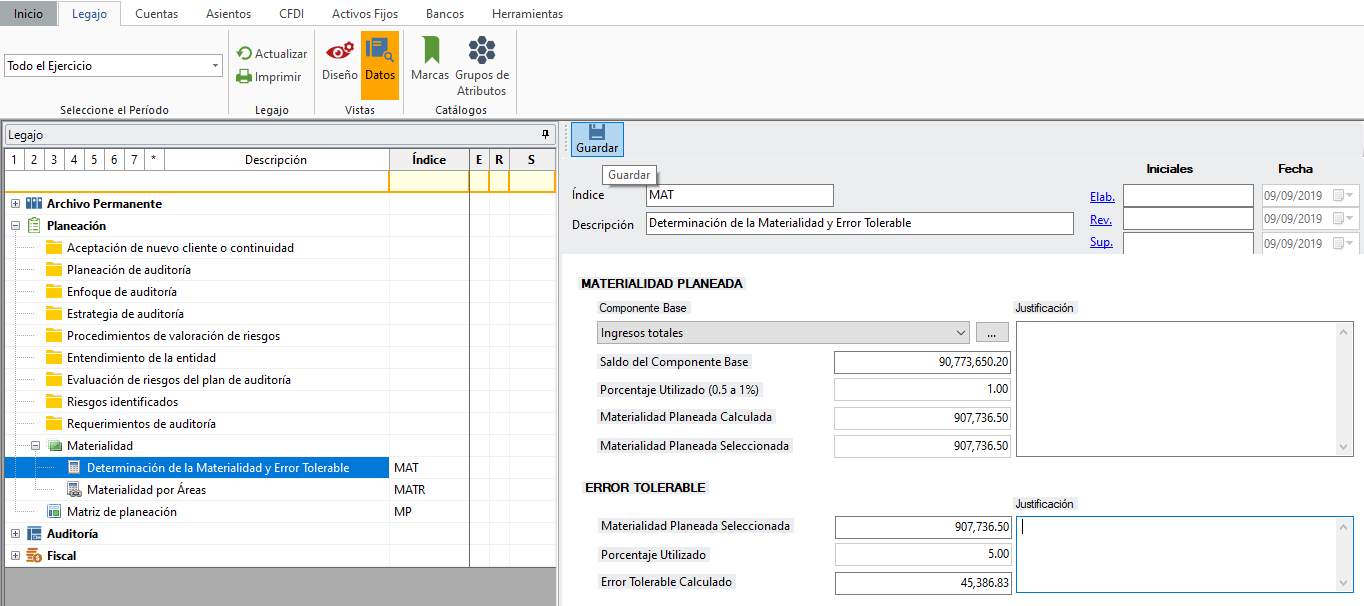Click the Elab. initials link
Screen dimensions: 1364x606
(1102, 197)
